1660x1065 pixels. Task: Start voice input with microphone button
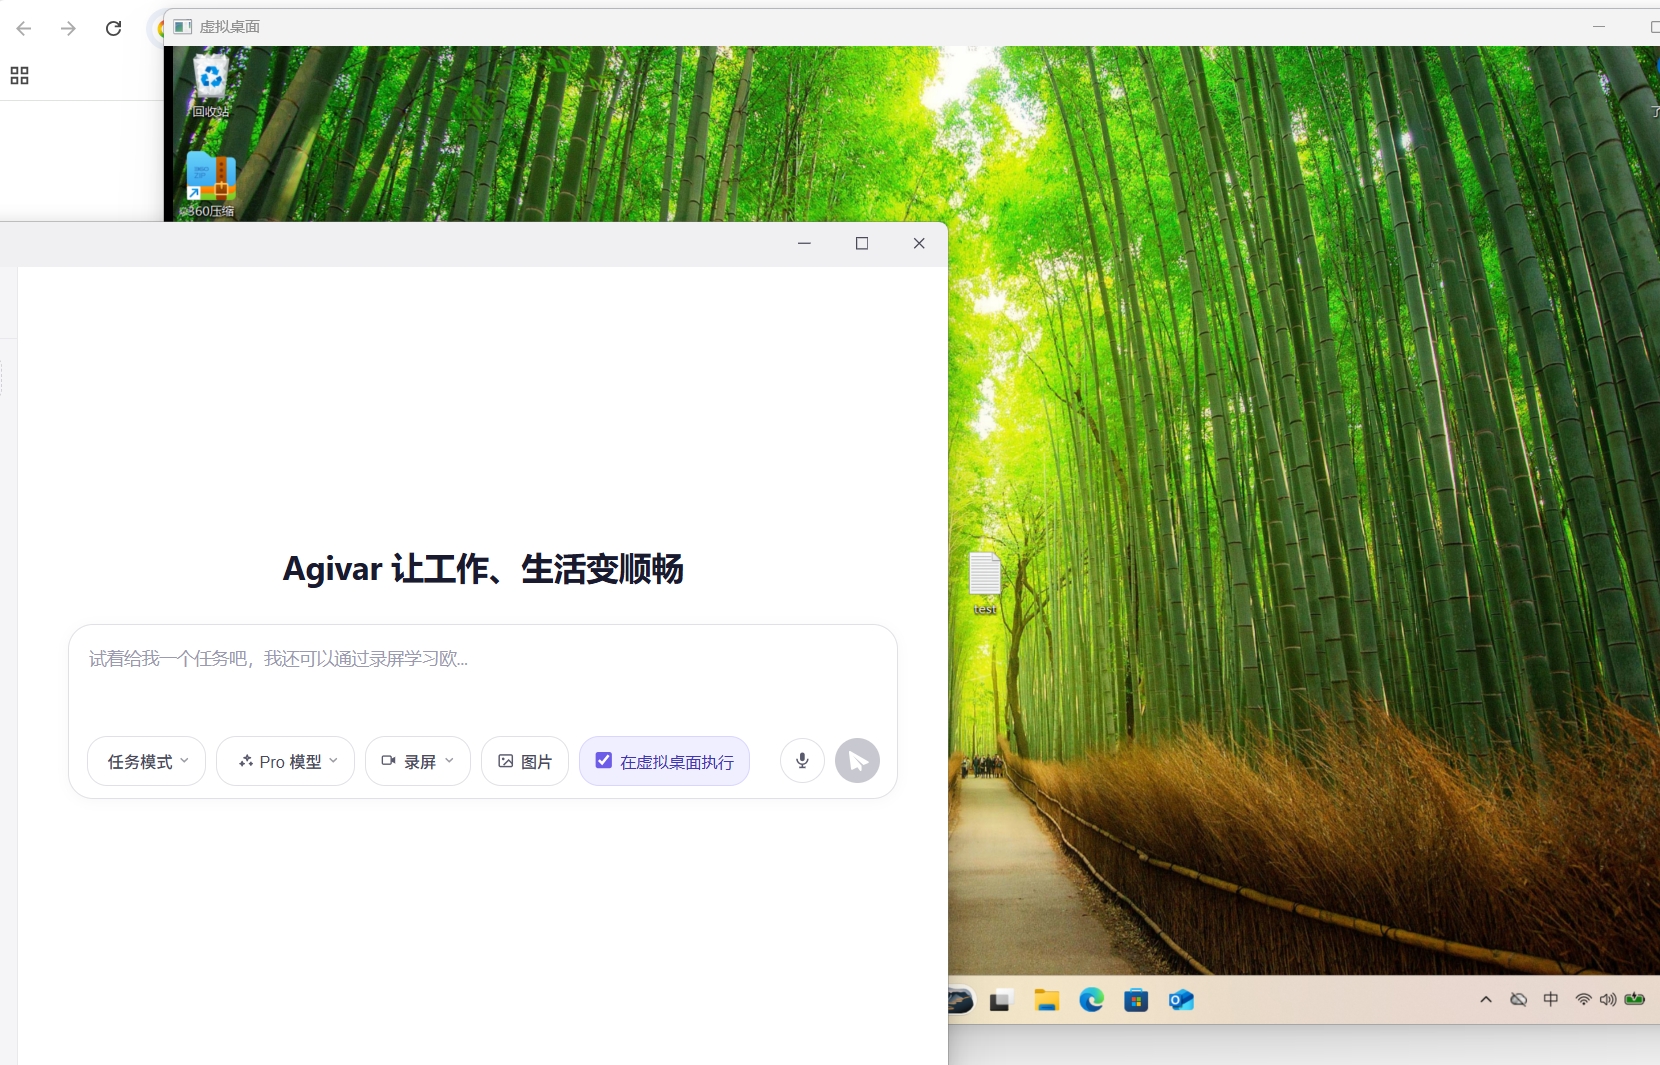tap(802, 761)
